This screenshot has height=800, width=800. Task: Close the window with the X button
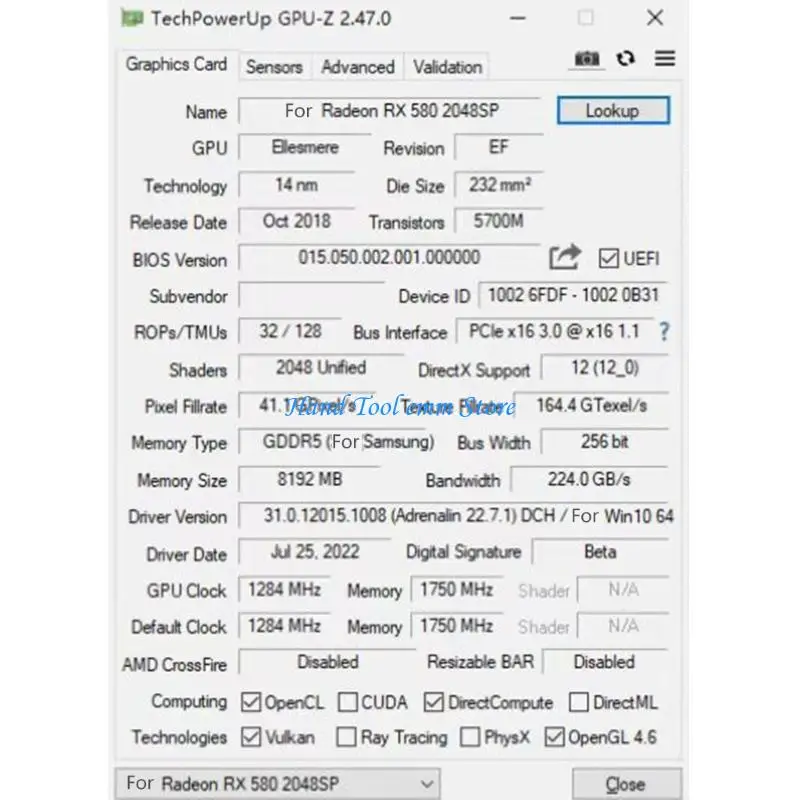(x=655, y=18)
